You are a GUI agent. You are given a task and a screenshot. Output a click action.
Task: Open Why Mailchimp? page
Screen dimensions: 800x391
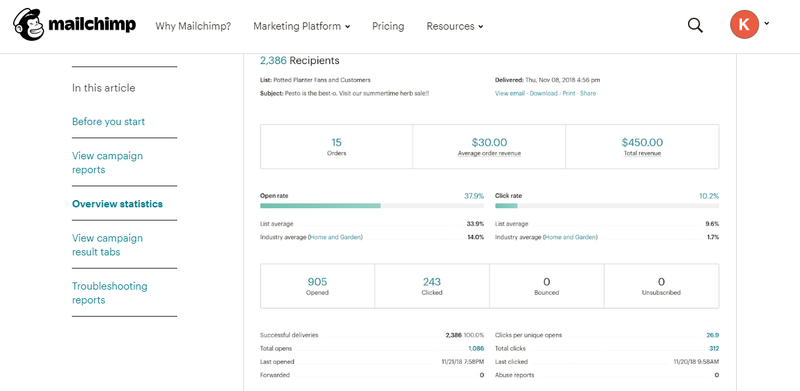click(193, 26)
